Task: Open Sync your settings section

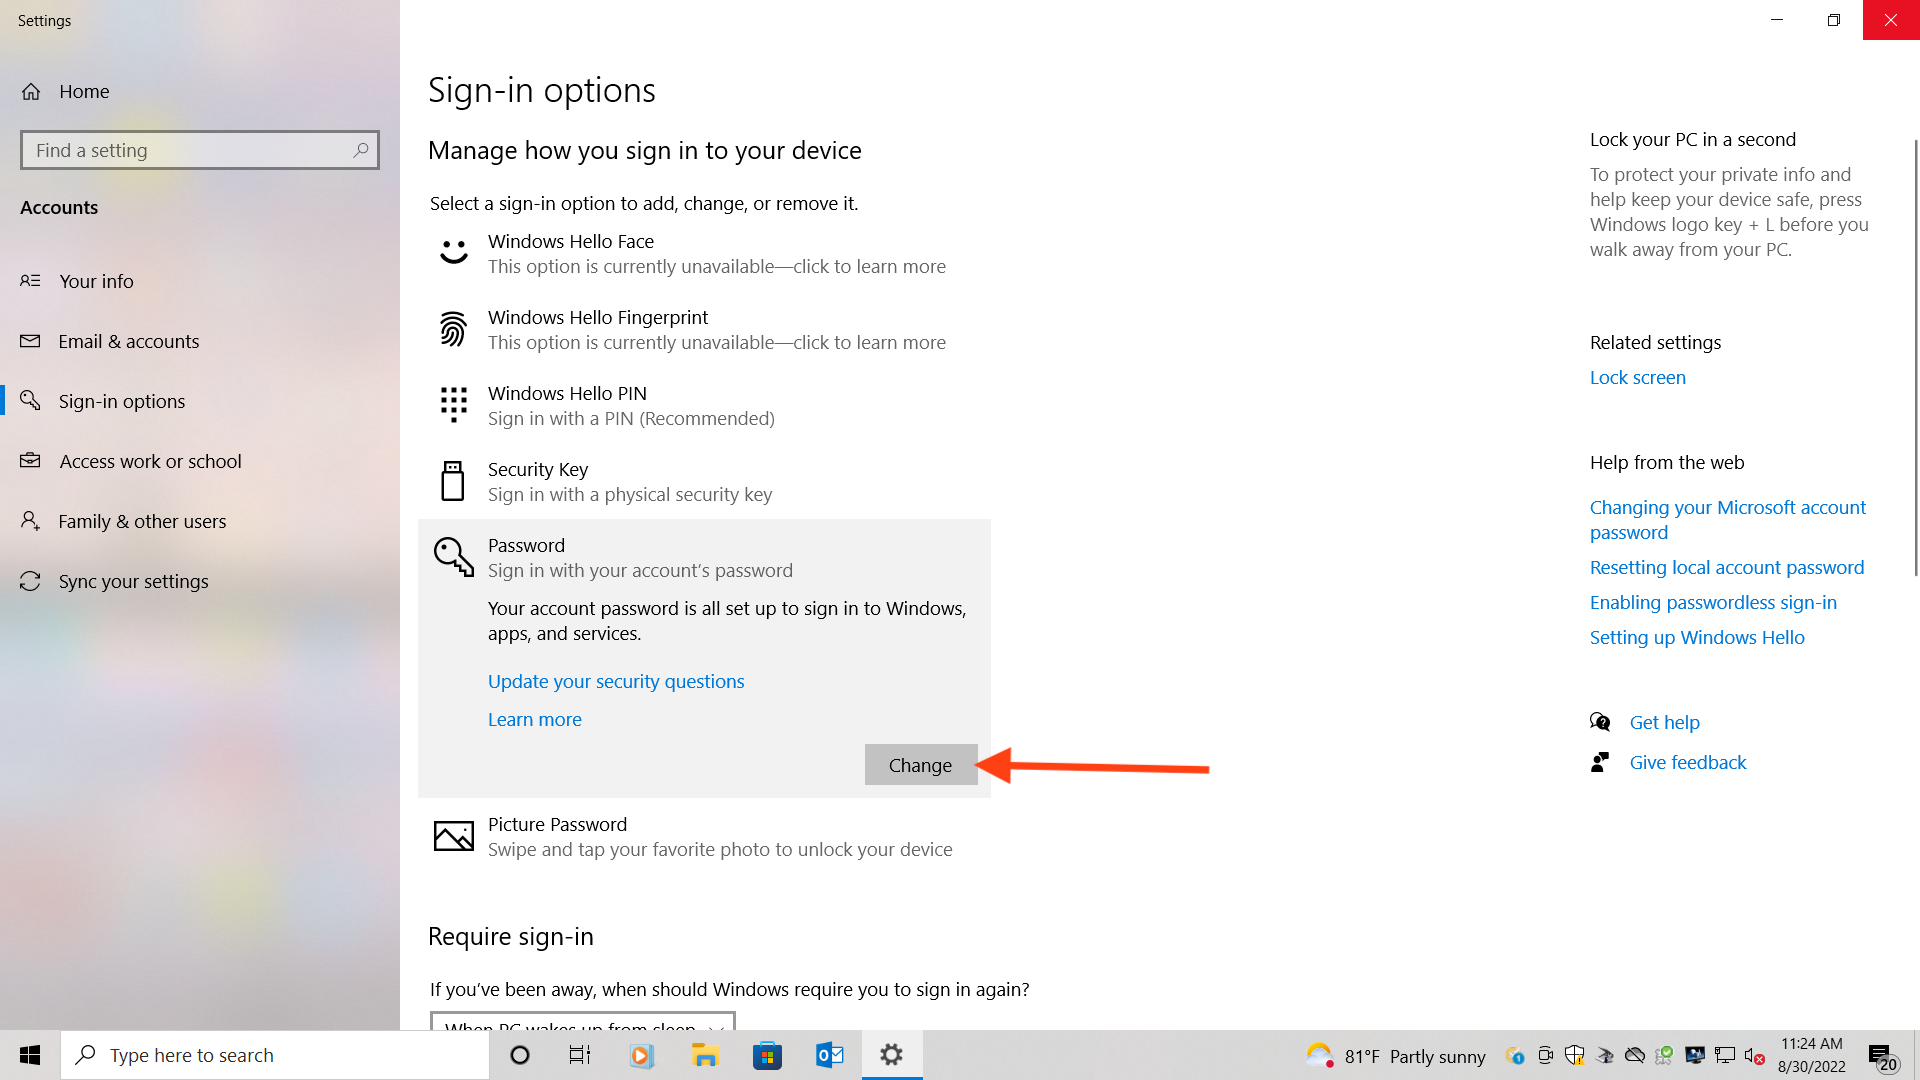Action: coord(200,581)
